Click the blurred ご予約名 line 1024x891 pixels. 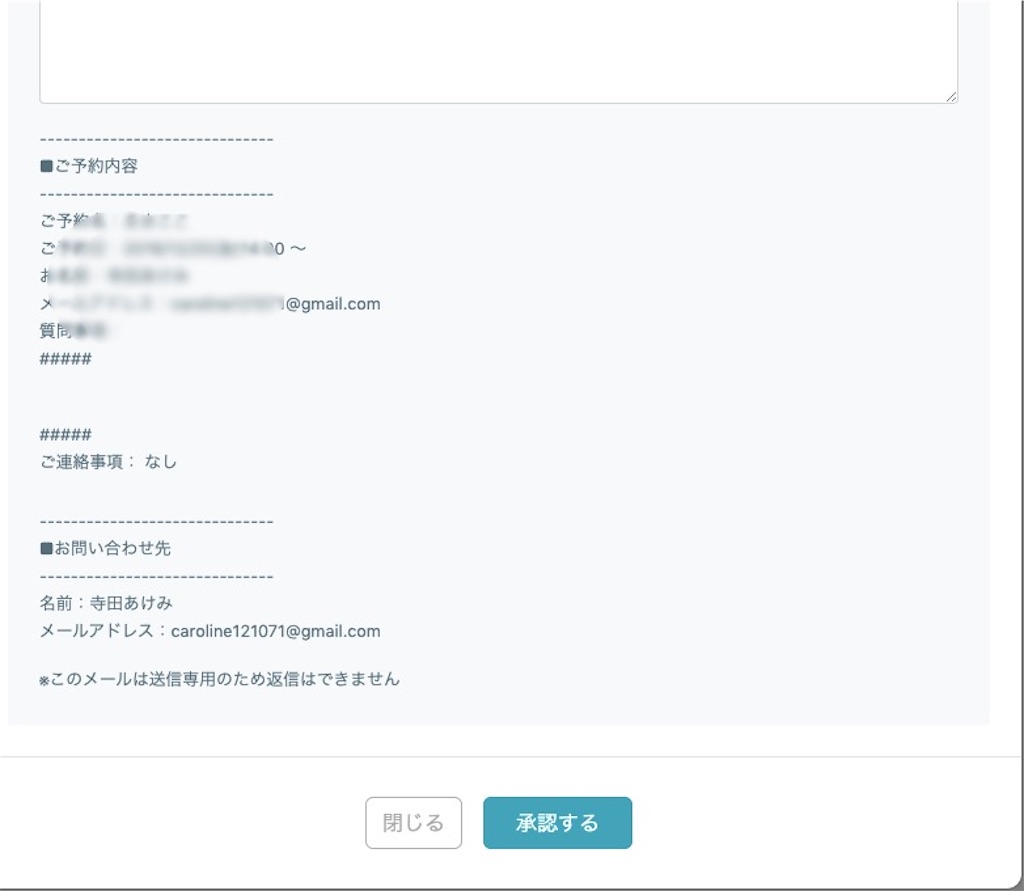(x=115, y=221)
